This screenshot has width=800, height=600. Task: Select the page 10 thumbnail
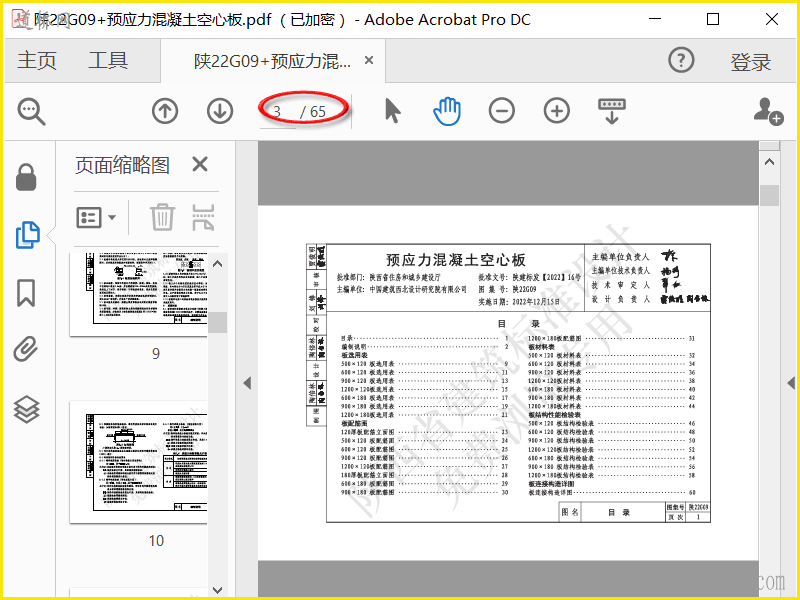coord(139,462)
